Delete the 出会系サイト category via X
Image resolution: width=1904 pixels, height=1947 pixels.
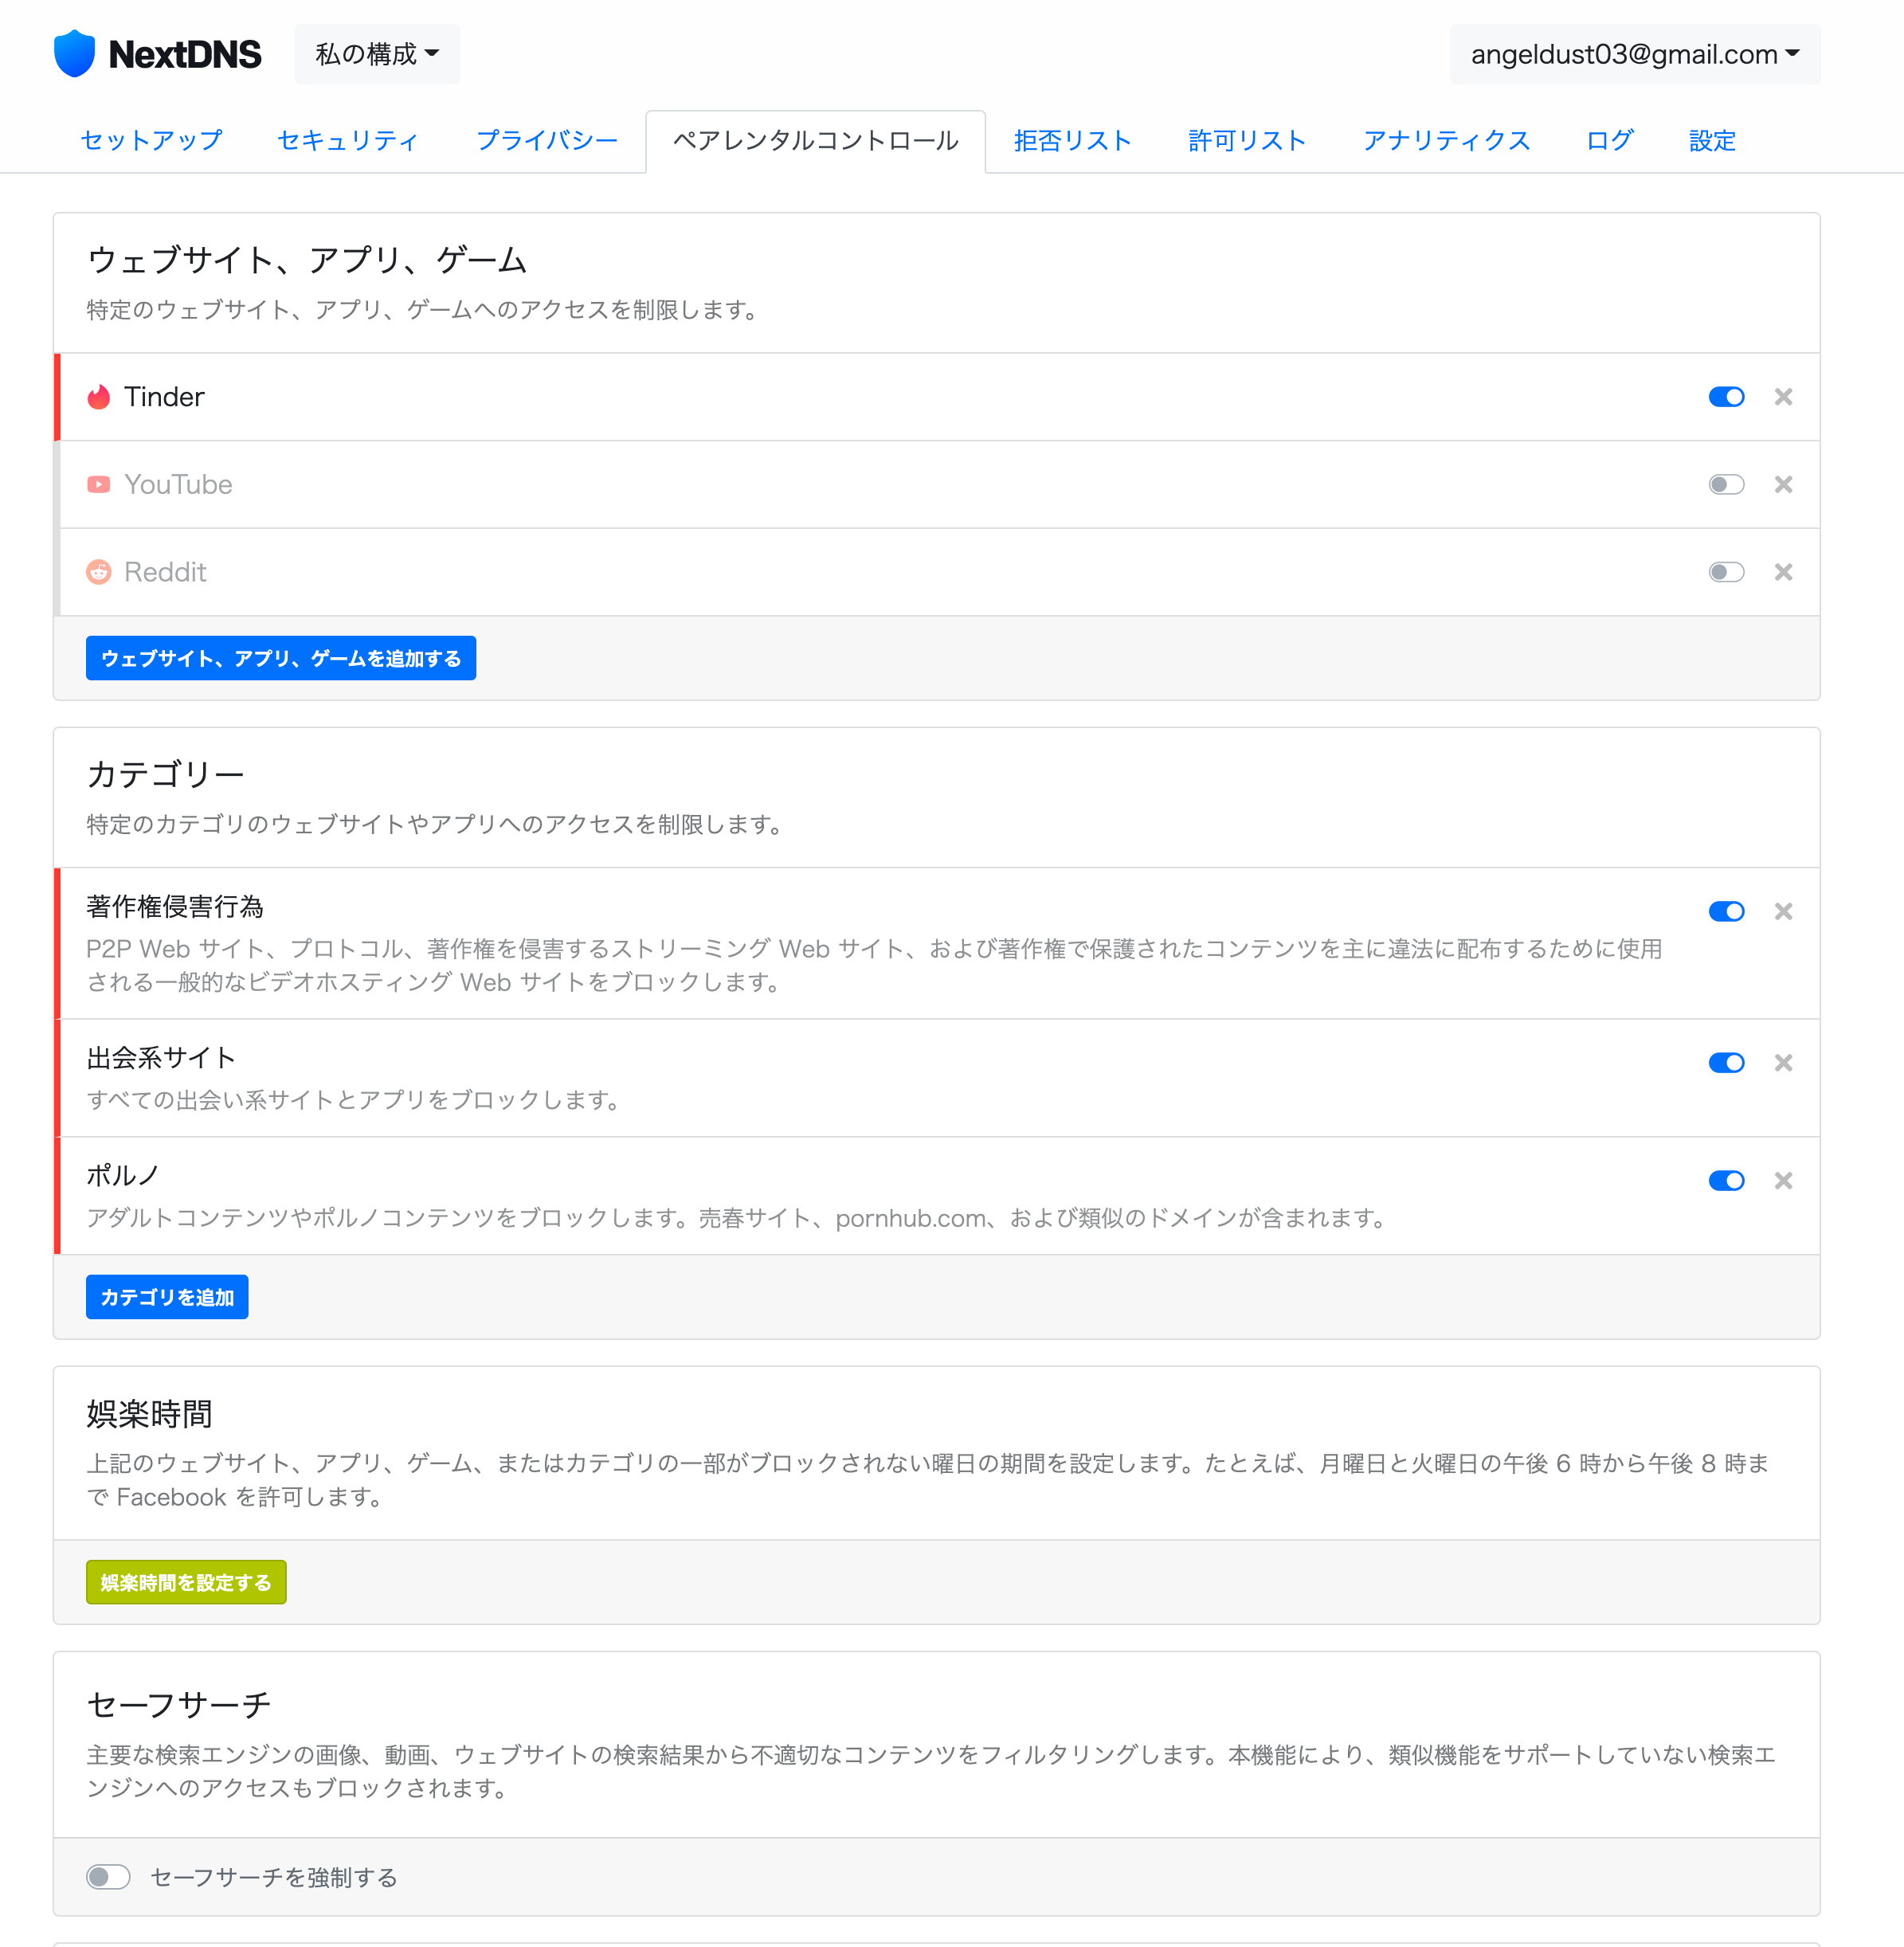[1783, 1063]
